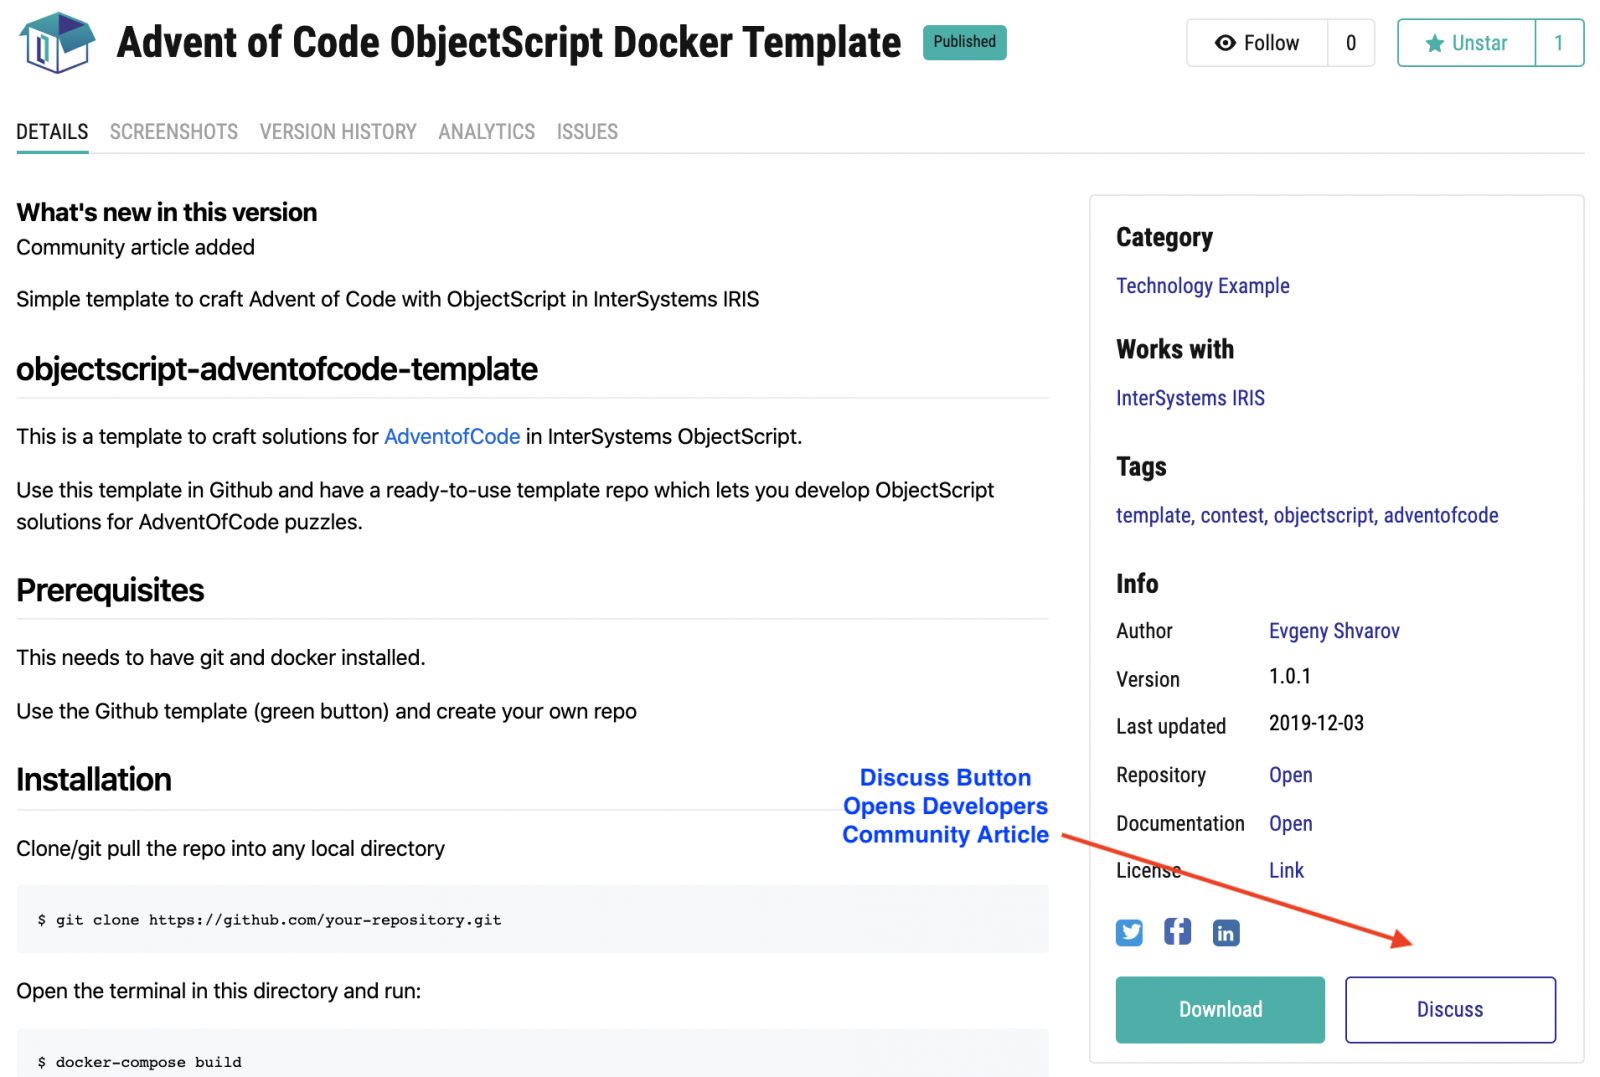Select the objectscript tag
This screenshot has width=1600, height=1077.
coord(1324,516)
